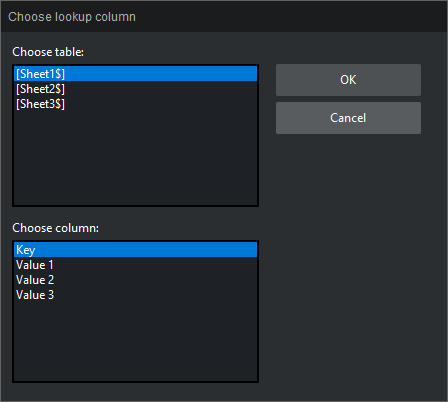Viewport: 448px width, 402px height.
Task: Choose [Sheet2$] in the table list
Action: 135,89
